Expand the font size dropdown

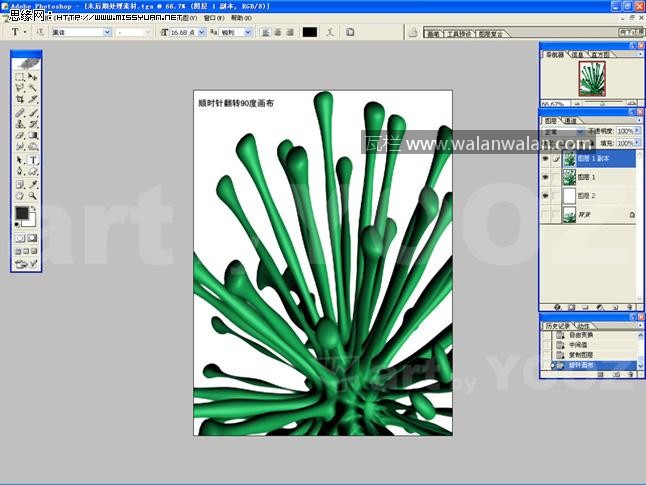pos(200,32)
